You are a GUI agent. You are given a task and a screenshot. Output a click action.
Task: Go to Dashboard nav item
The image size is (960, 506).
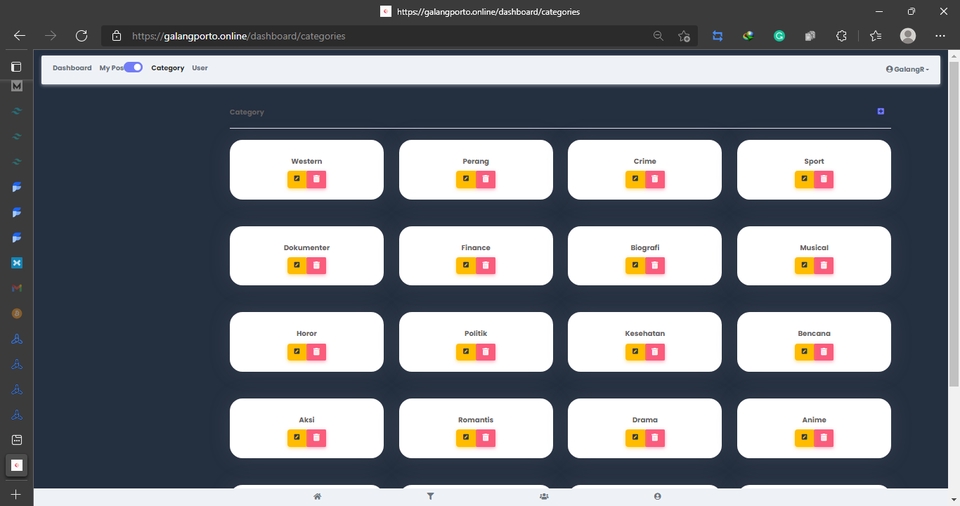(72, 68)
